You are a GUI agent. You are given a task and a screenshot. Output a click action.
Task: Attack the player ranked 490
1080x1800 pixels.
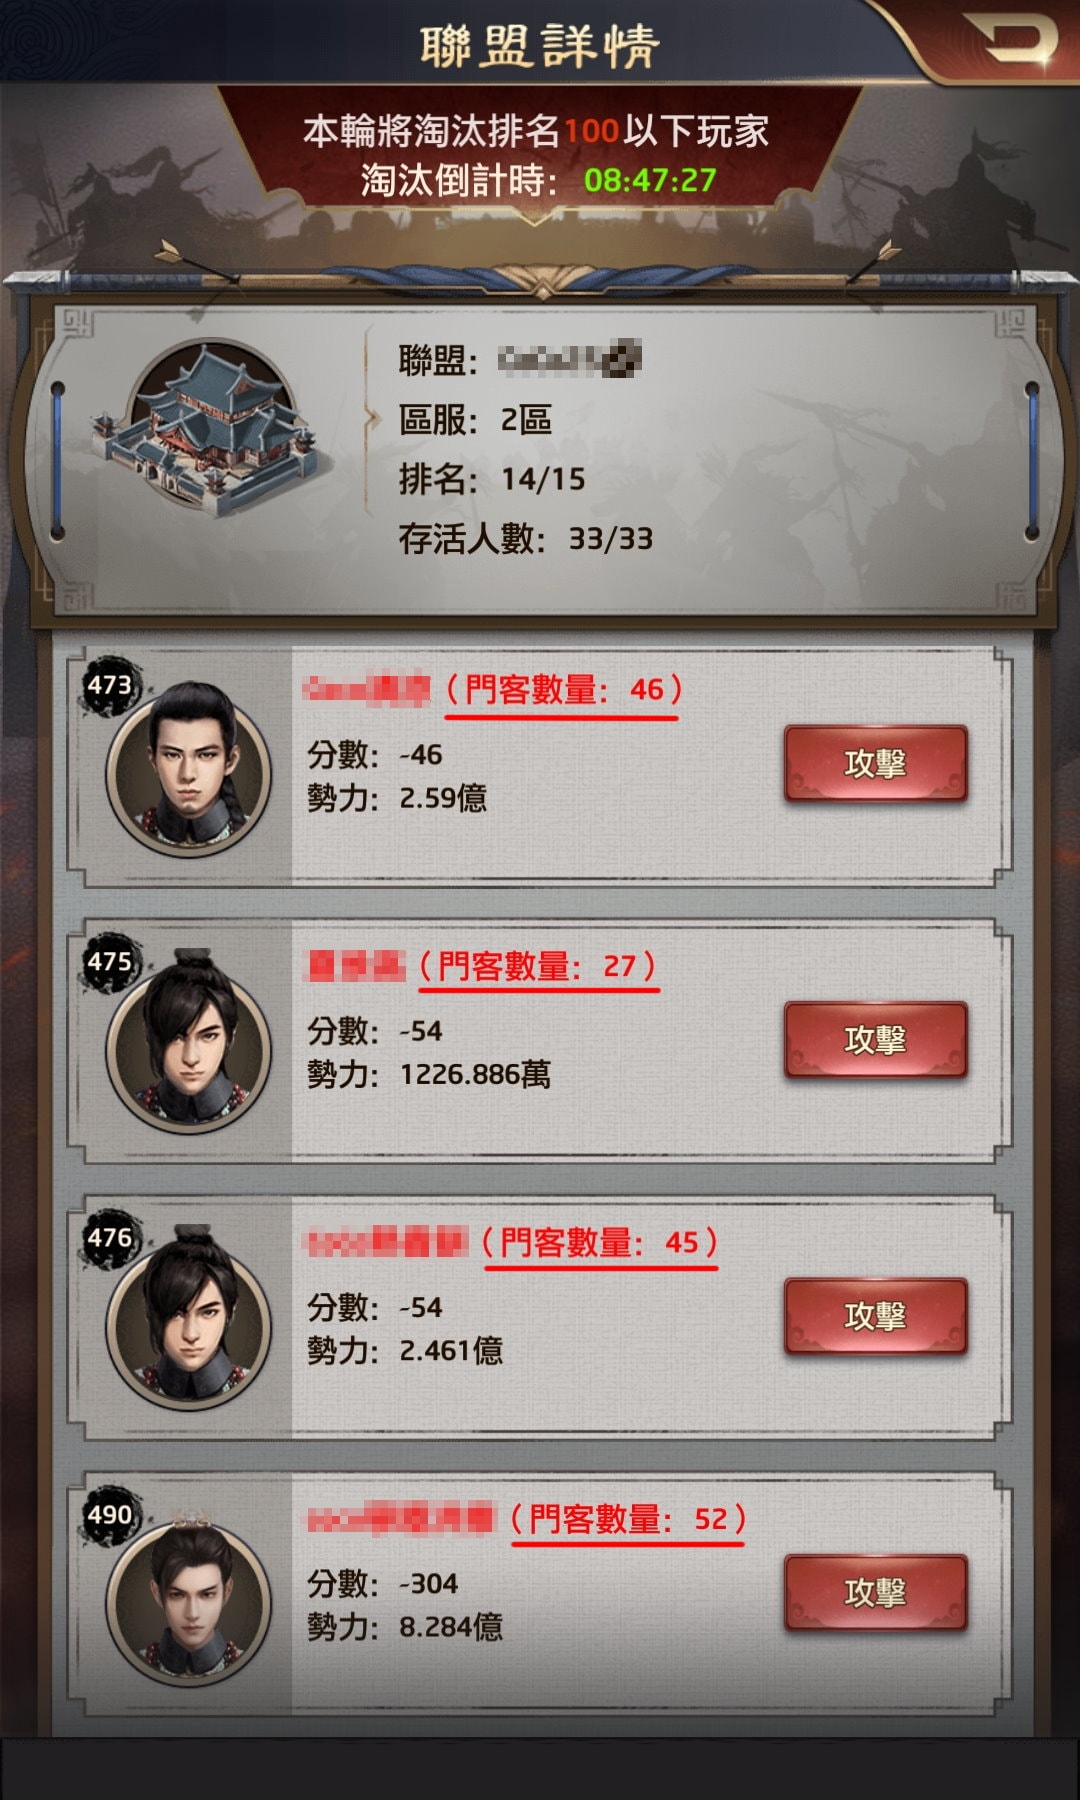tap(875, 1592)
